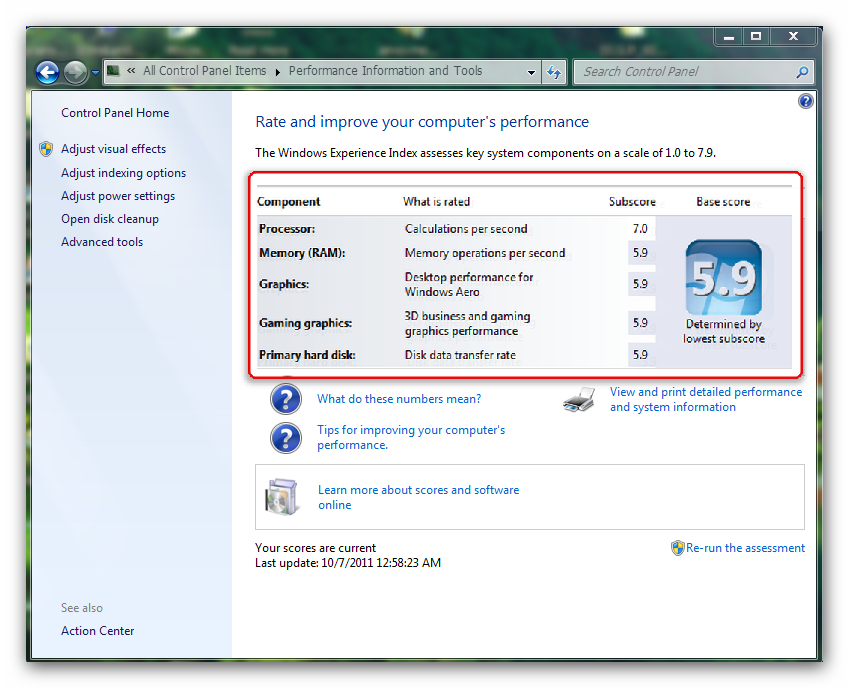
Task: Select 'All Control Panel Items' breadcrumb
Action: coord(204,71)
